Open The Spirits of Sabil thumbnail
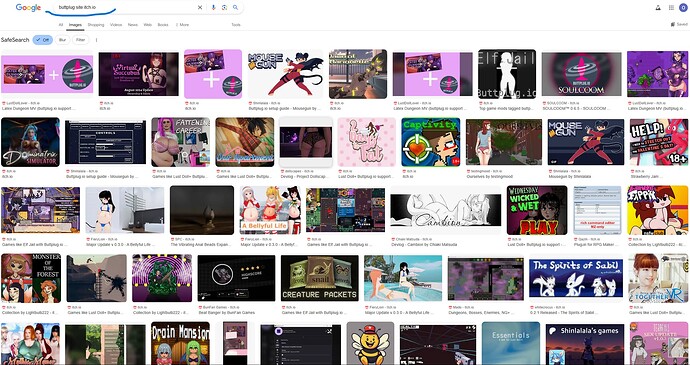690x365 pixels. click(x=576, y=277)
